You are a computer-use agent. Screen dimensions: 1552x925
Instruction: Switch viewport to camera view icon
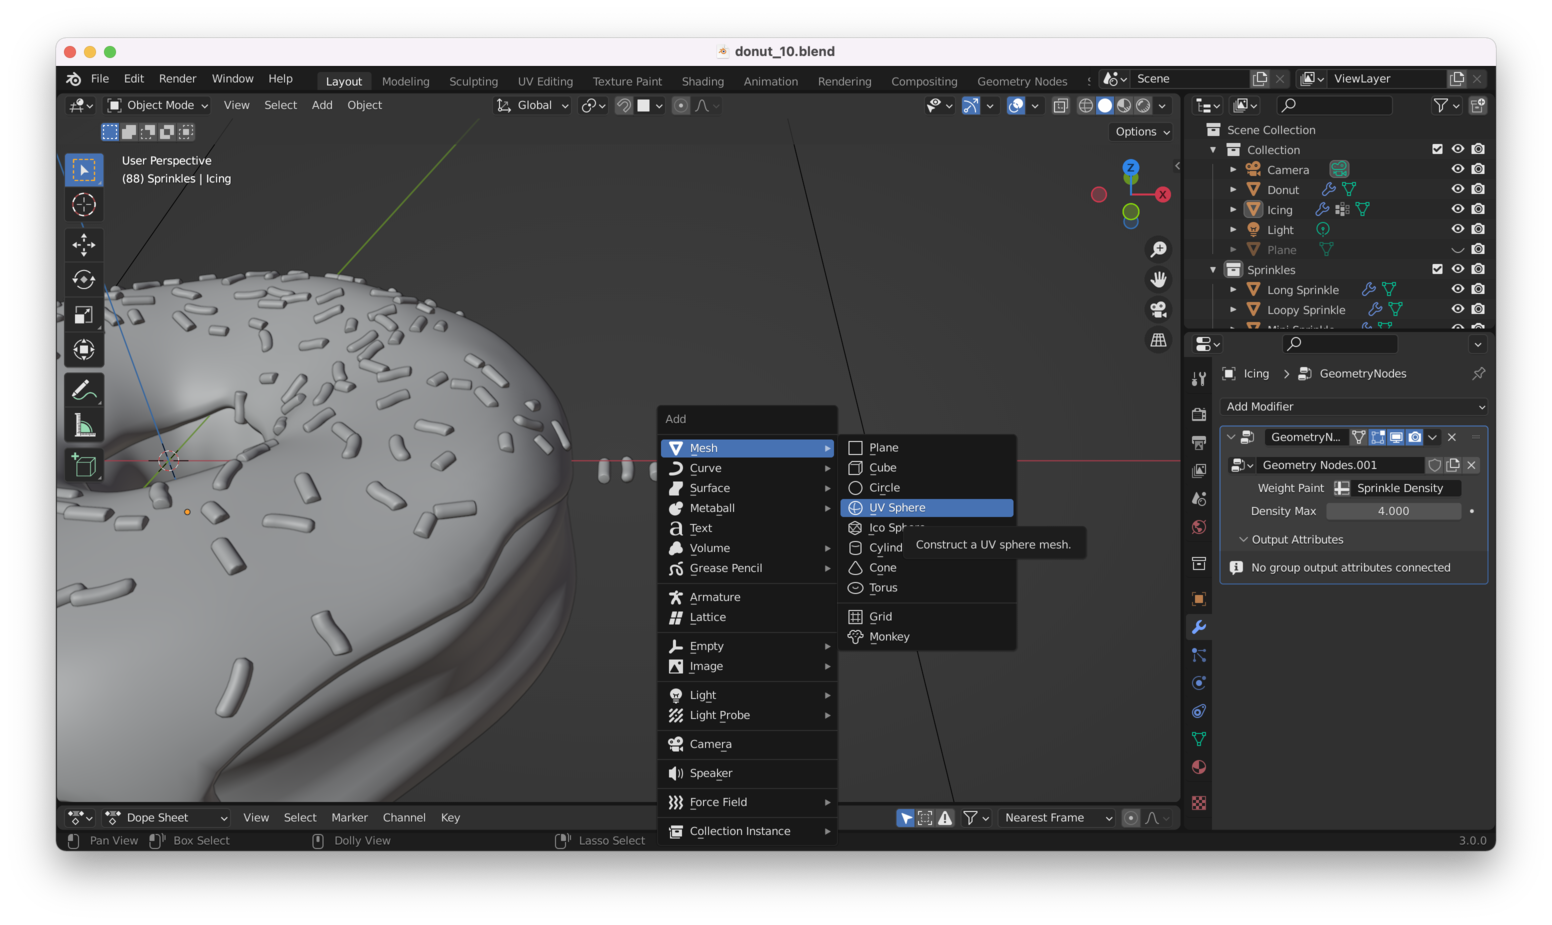pos(1158,309)
